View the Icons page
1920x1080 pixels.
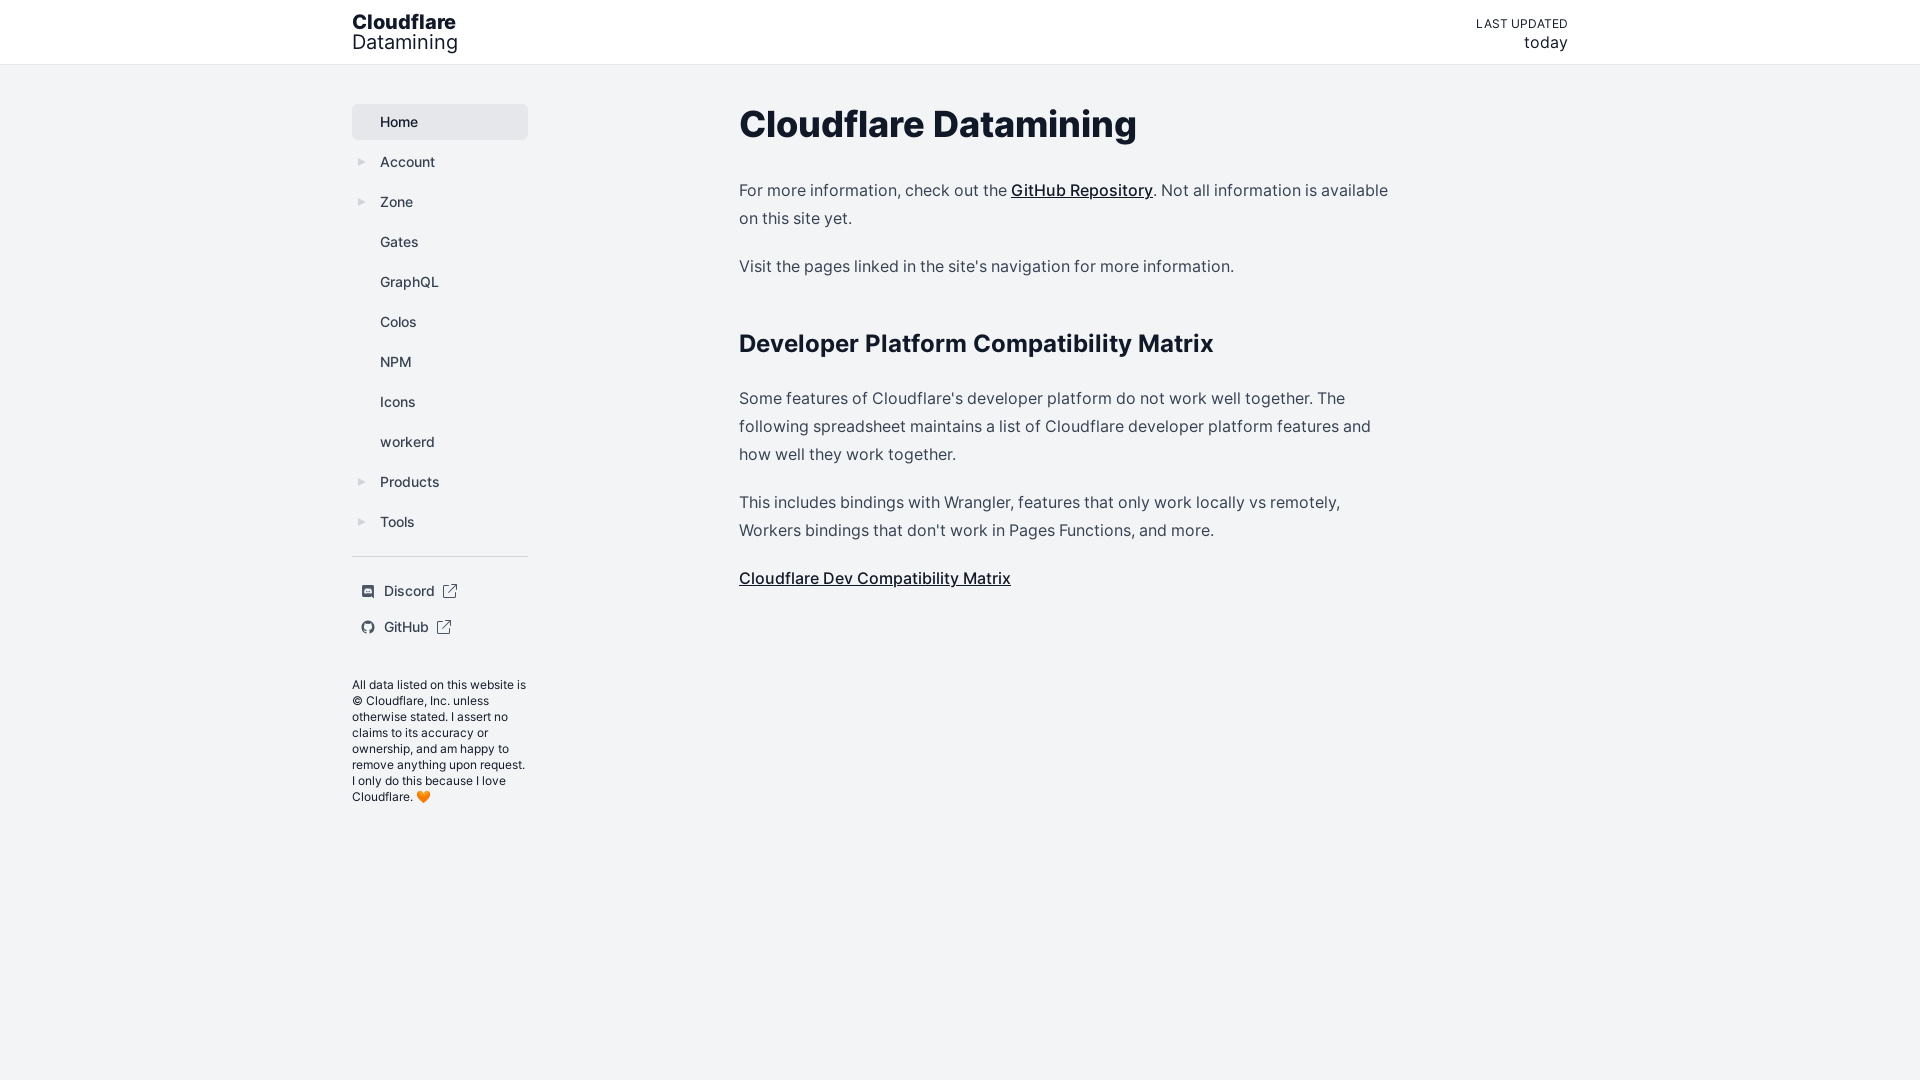(x=440, y=402)
